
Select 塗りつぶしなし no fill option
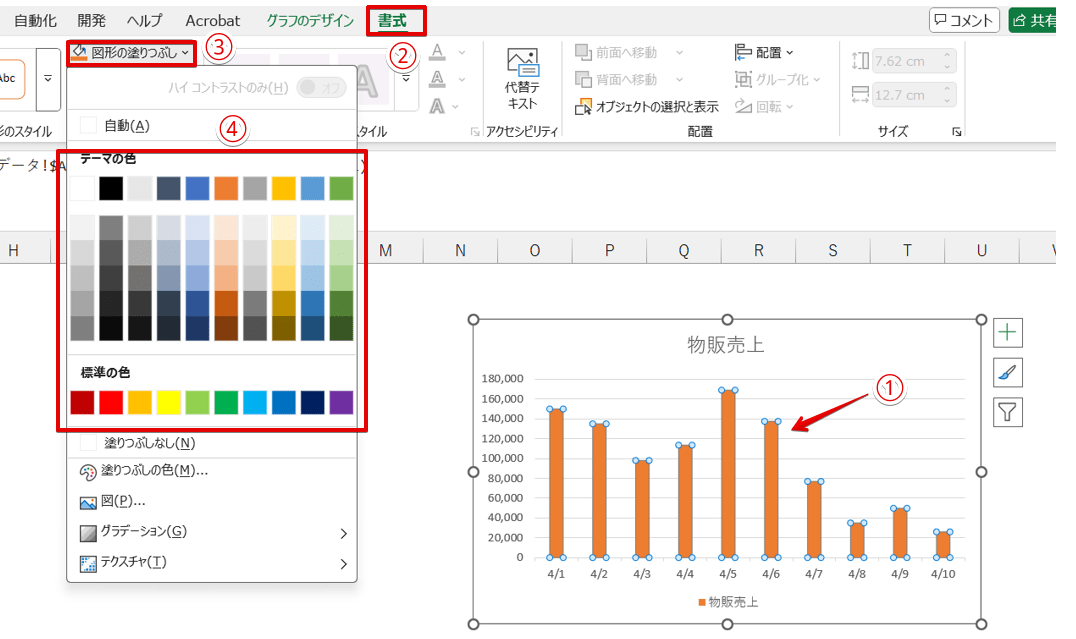click(148, 443)
